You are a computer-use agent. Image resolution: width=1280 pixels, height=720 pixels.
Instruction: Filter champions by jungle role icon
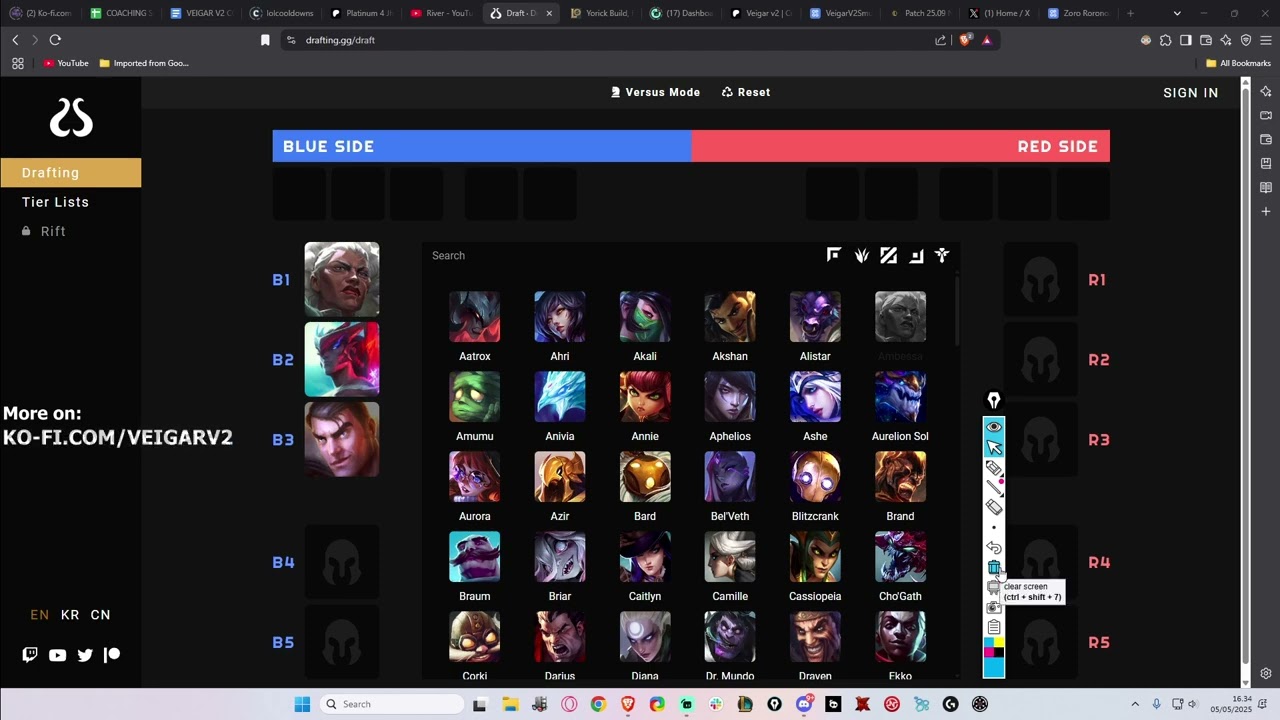tap(862, 256)
